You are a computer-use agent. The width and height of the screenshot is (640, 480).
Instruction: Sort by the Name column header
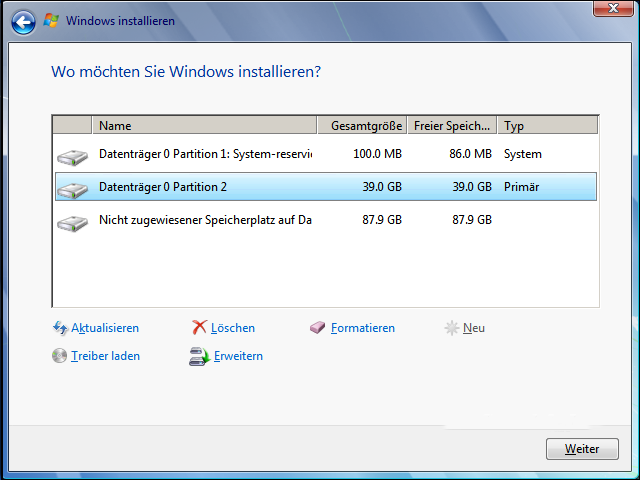(204, 125)
